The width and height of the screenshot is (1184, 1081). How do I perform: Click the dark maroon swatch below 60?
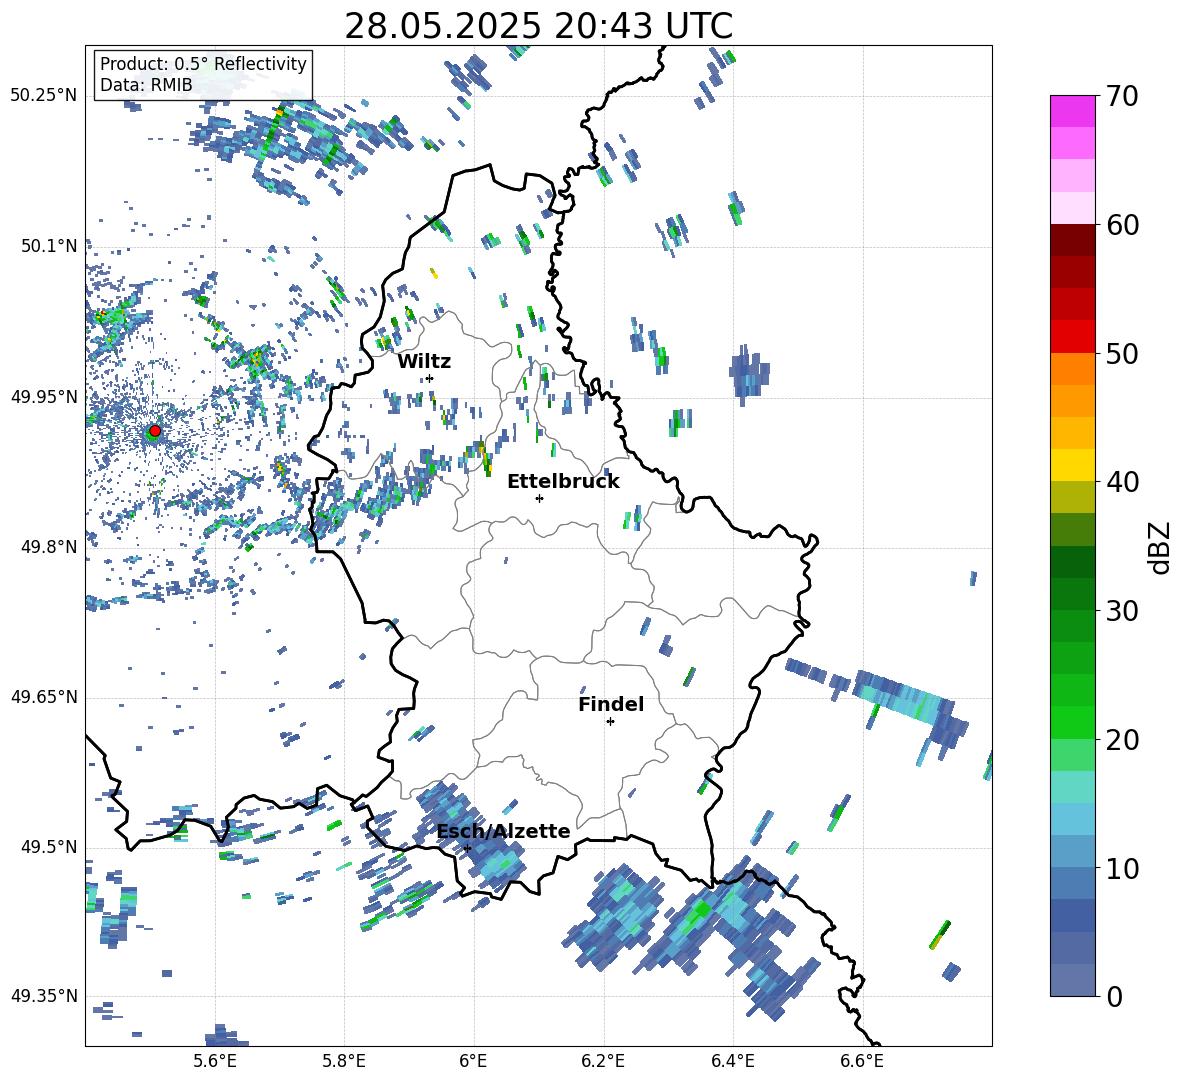(x=1072, y=240)
